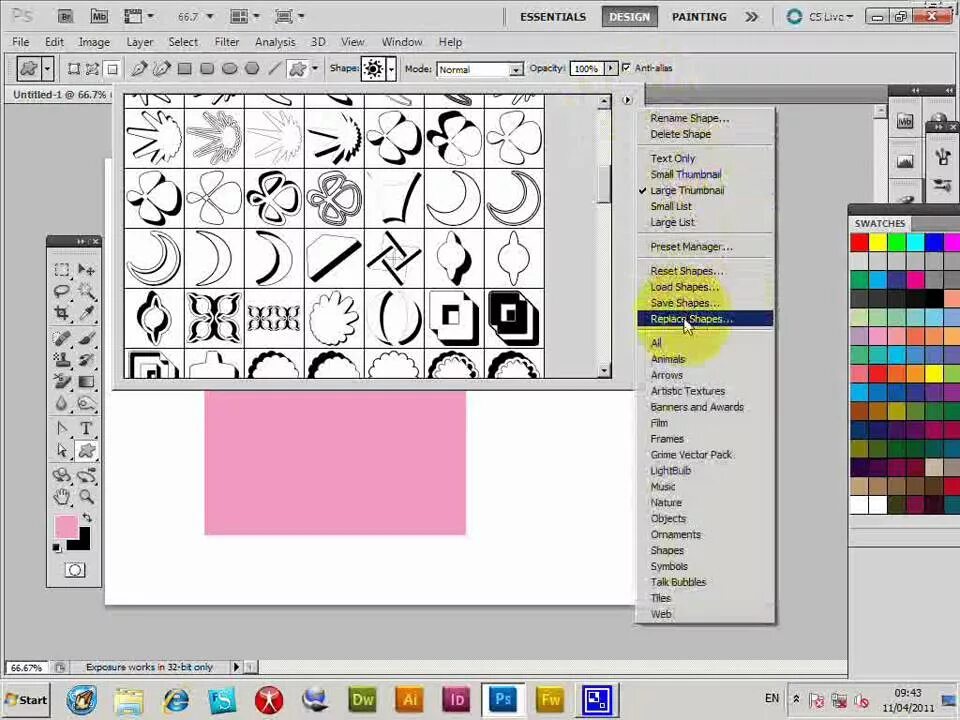Select the Rectangular Marquee tool

[62, 269]
